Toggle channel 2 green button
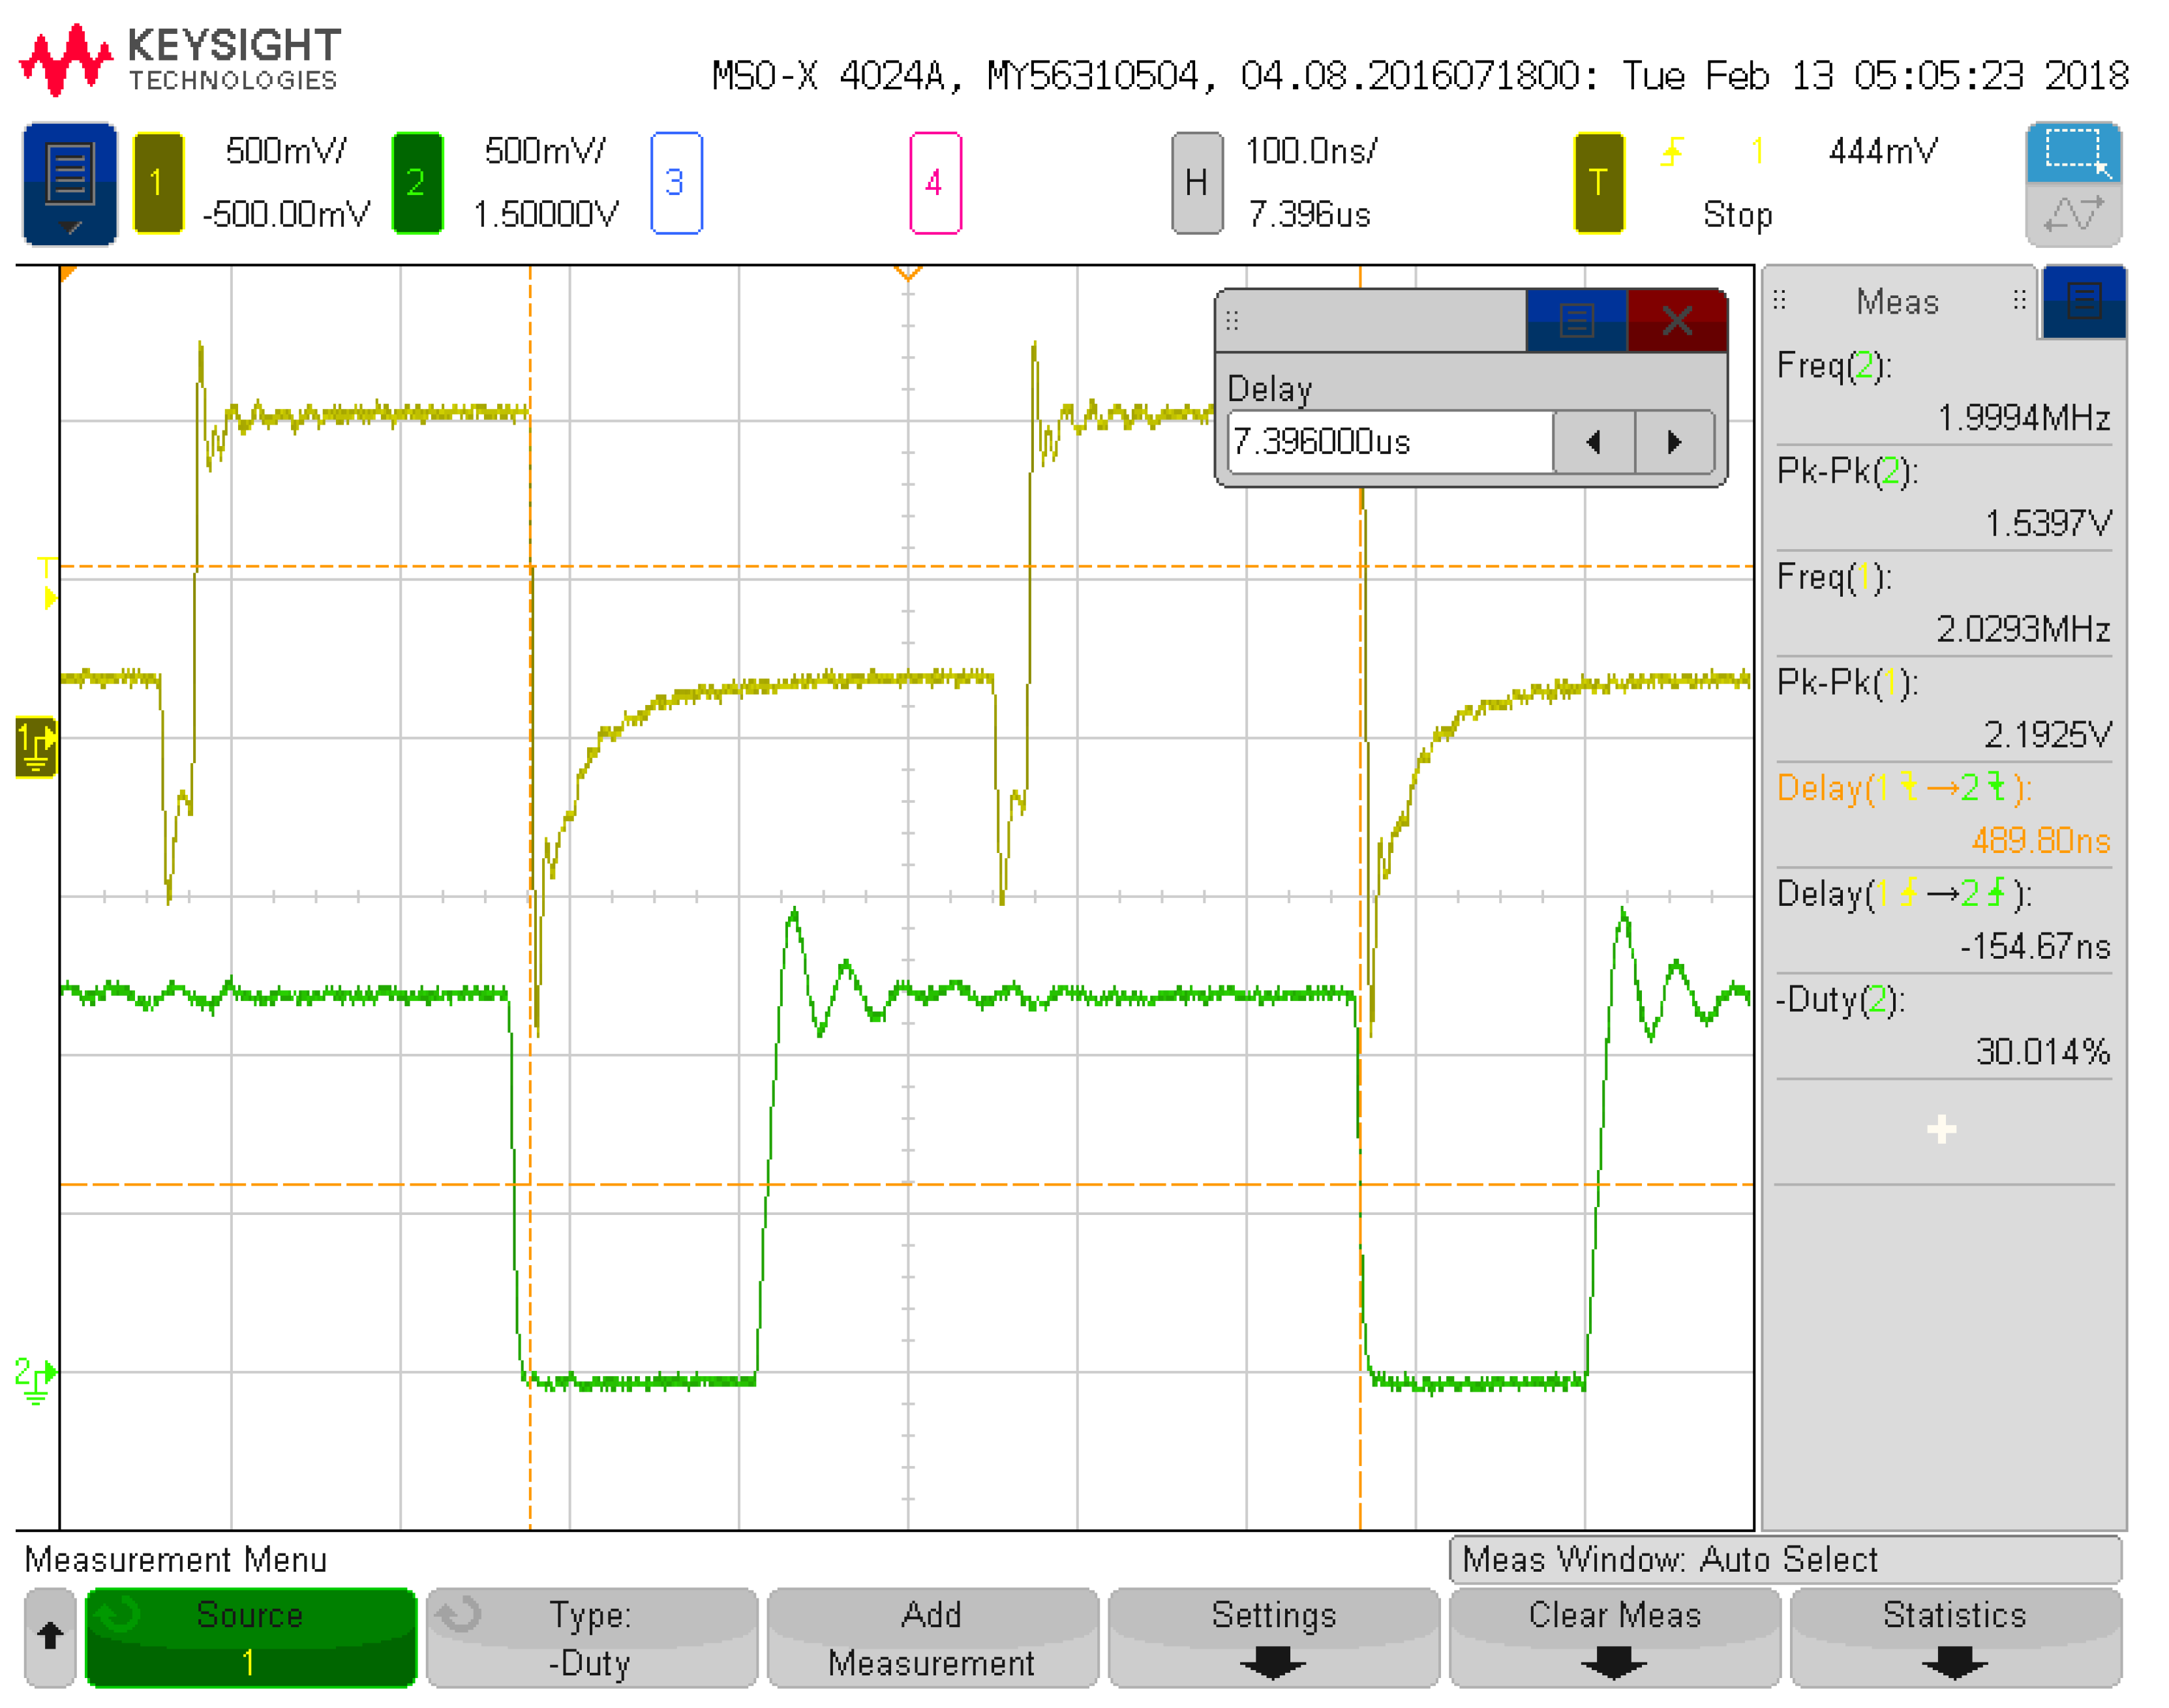 coord(417,183)
